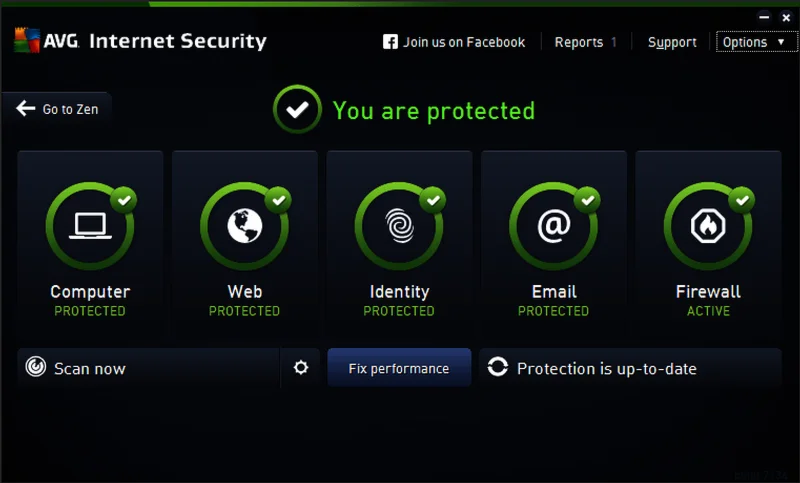The height and width of the screenshot is (483, 800).
Task: Click the scan settings gear icon
Action: coord(301,368)
